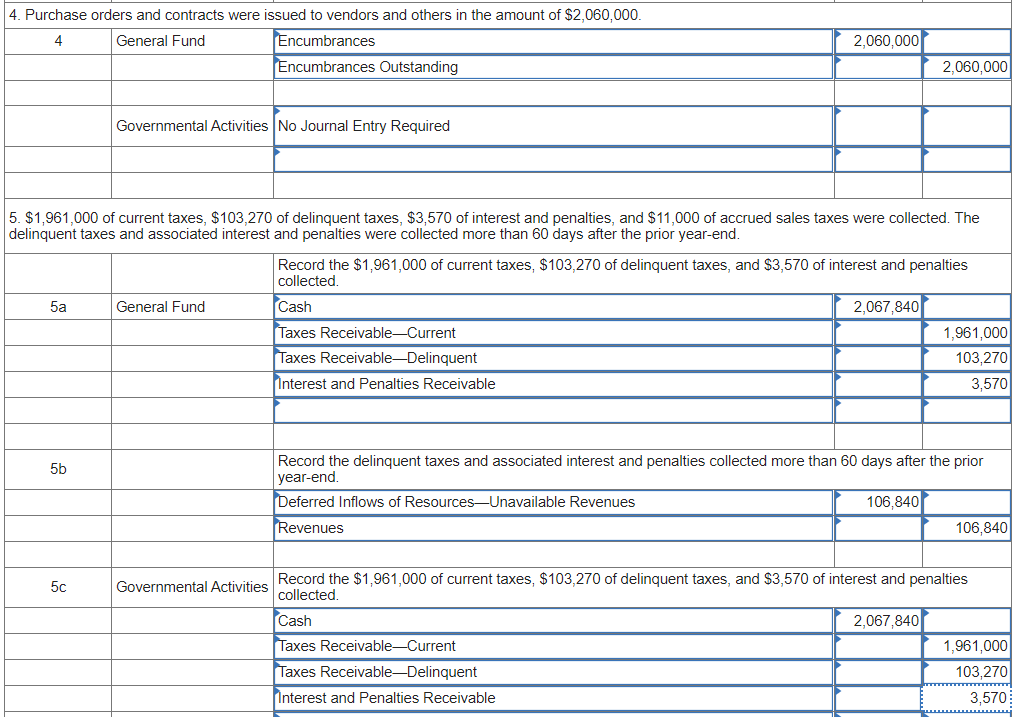This screenshot has width=1018, height=717.
Task: Open the Taxes Receivable—Delinquent dropdown in entry 5a
Action: (x=550, y=357)
